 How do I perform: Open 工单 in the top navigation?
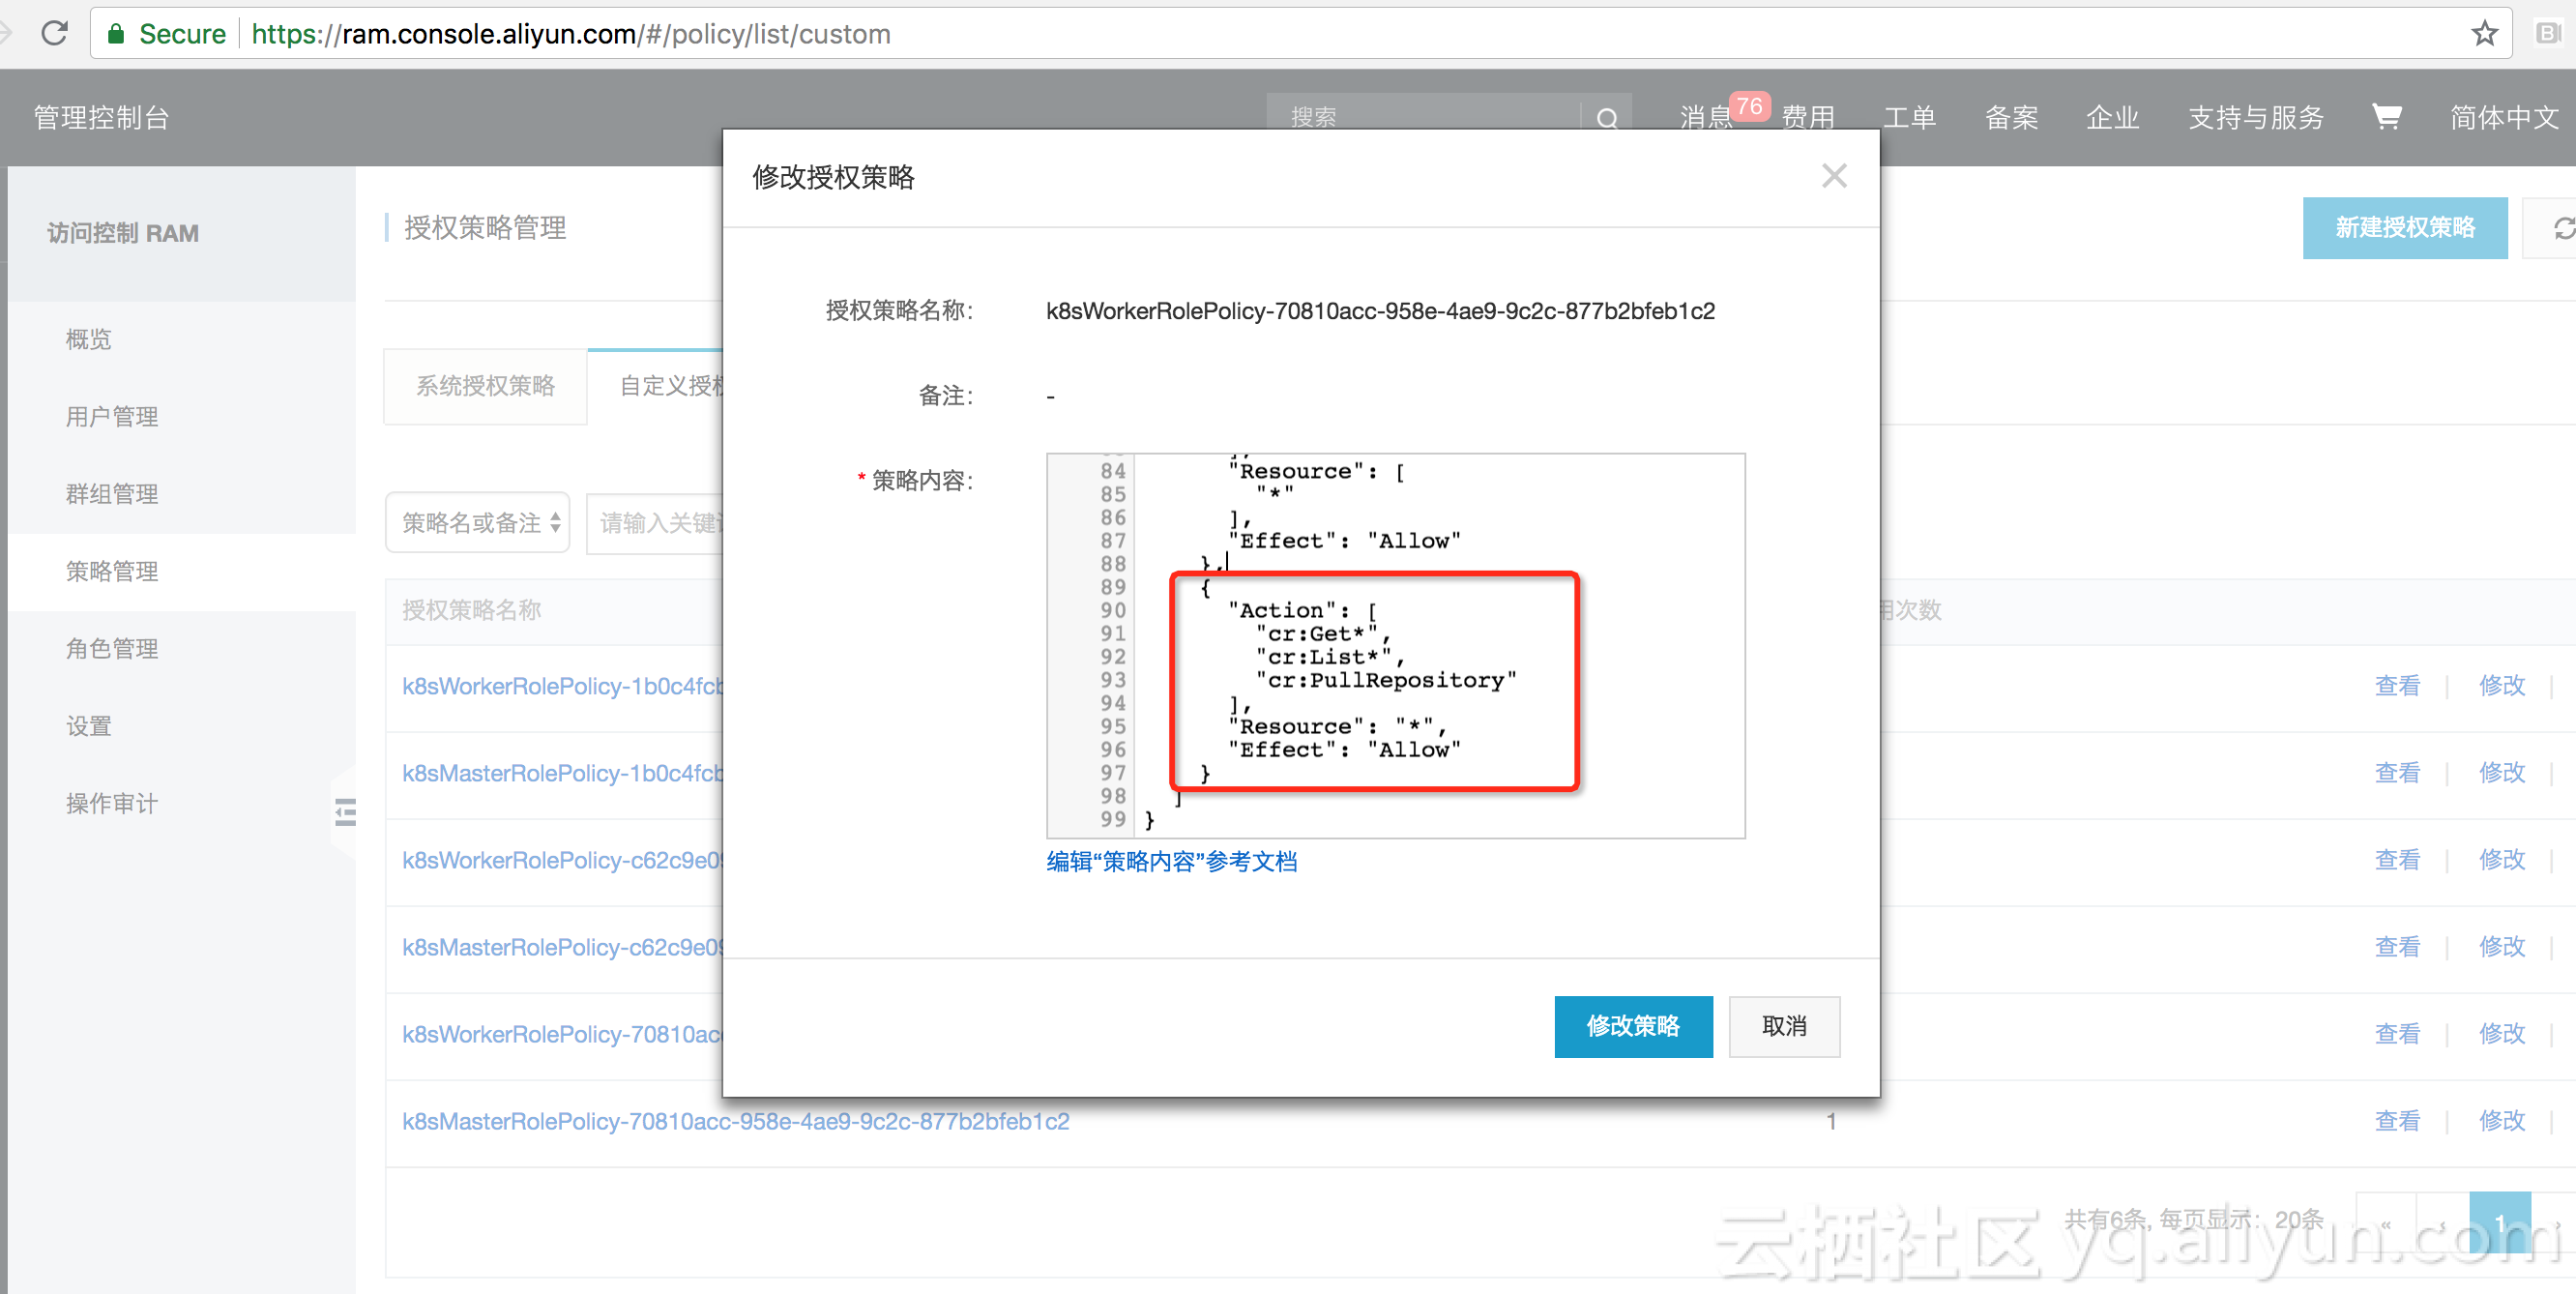point(1909,117)
